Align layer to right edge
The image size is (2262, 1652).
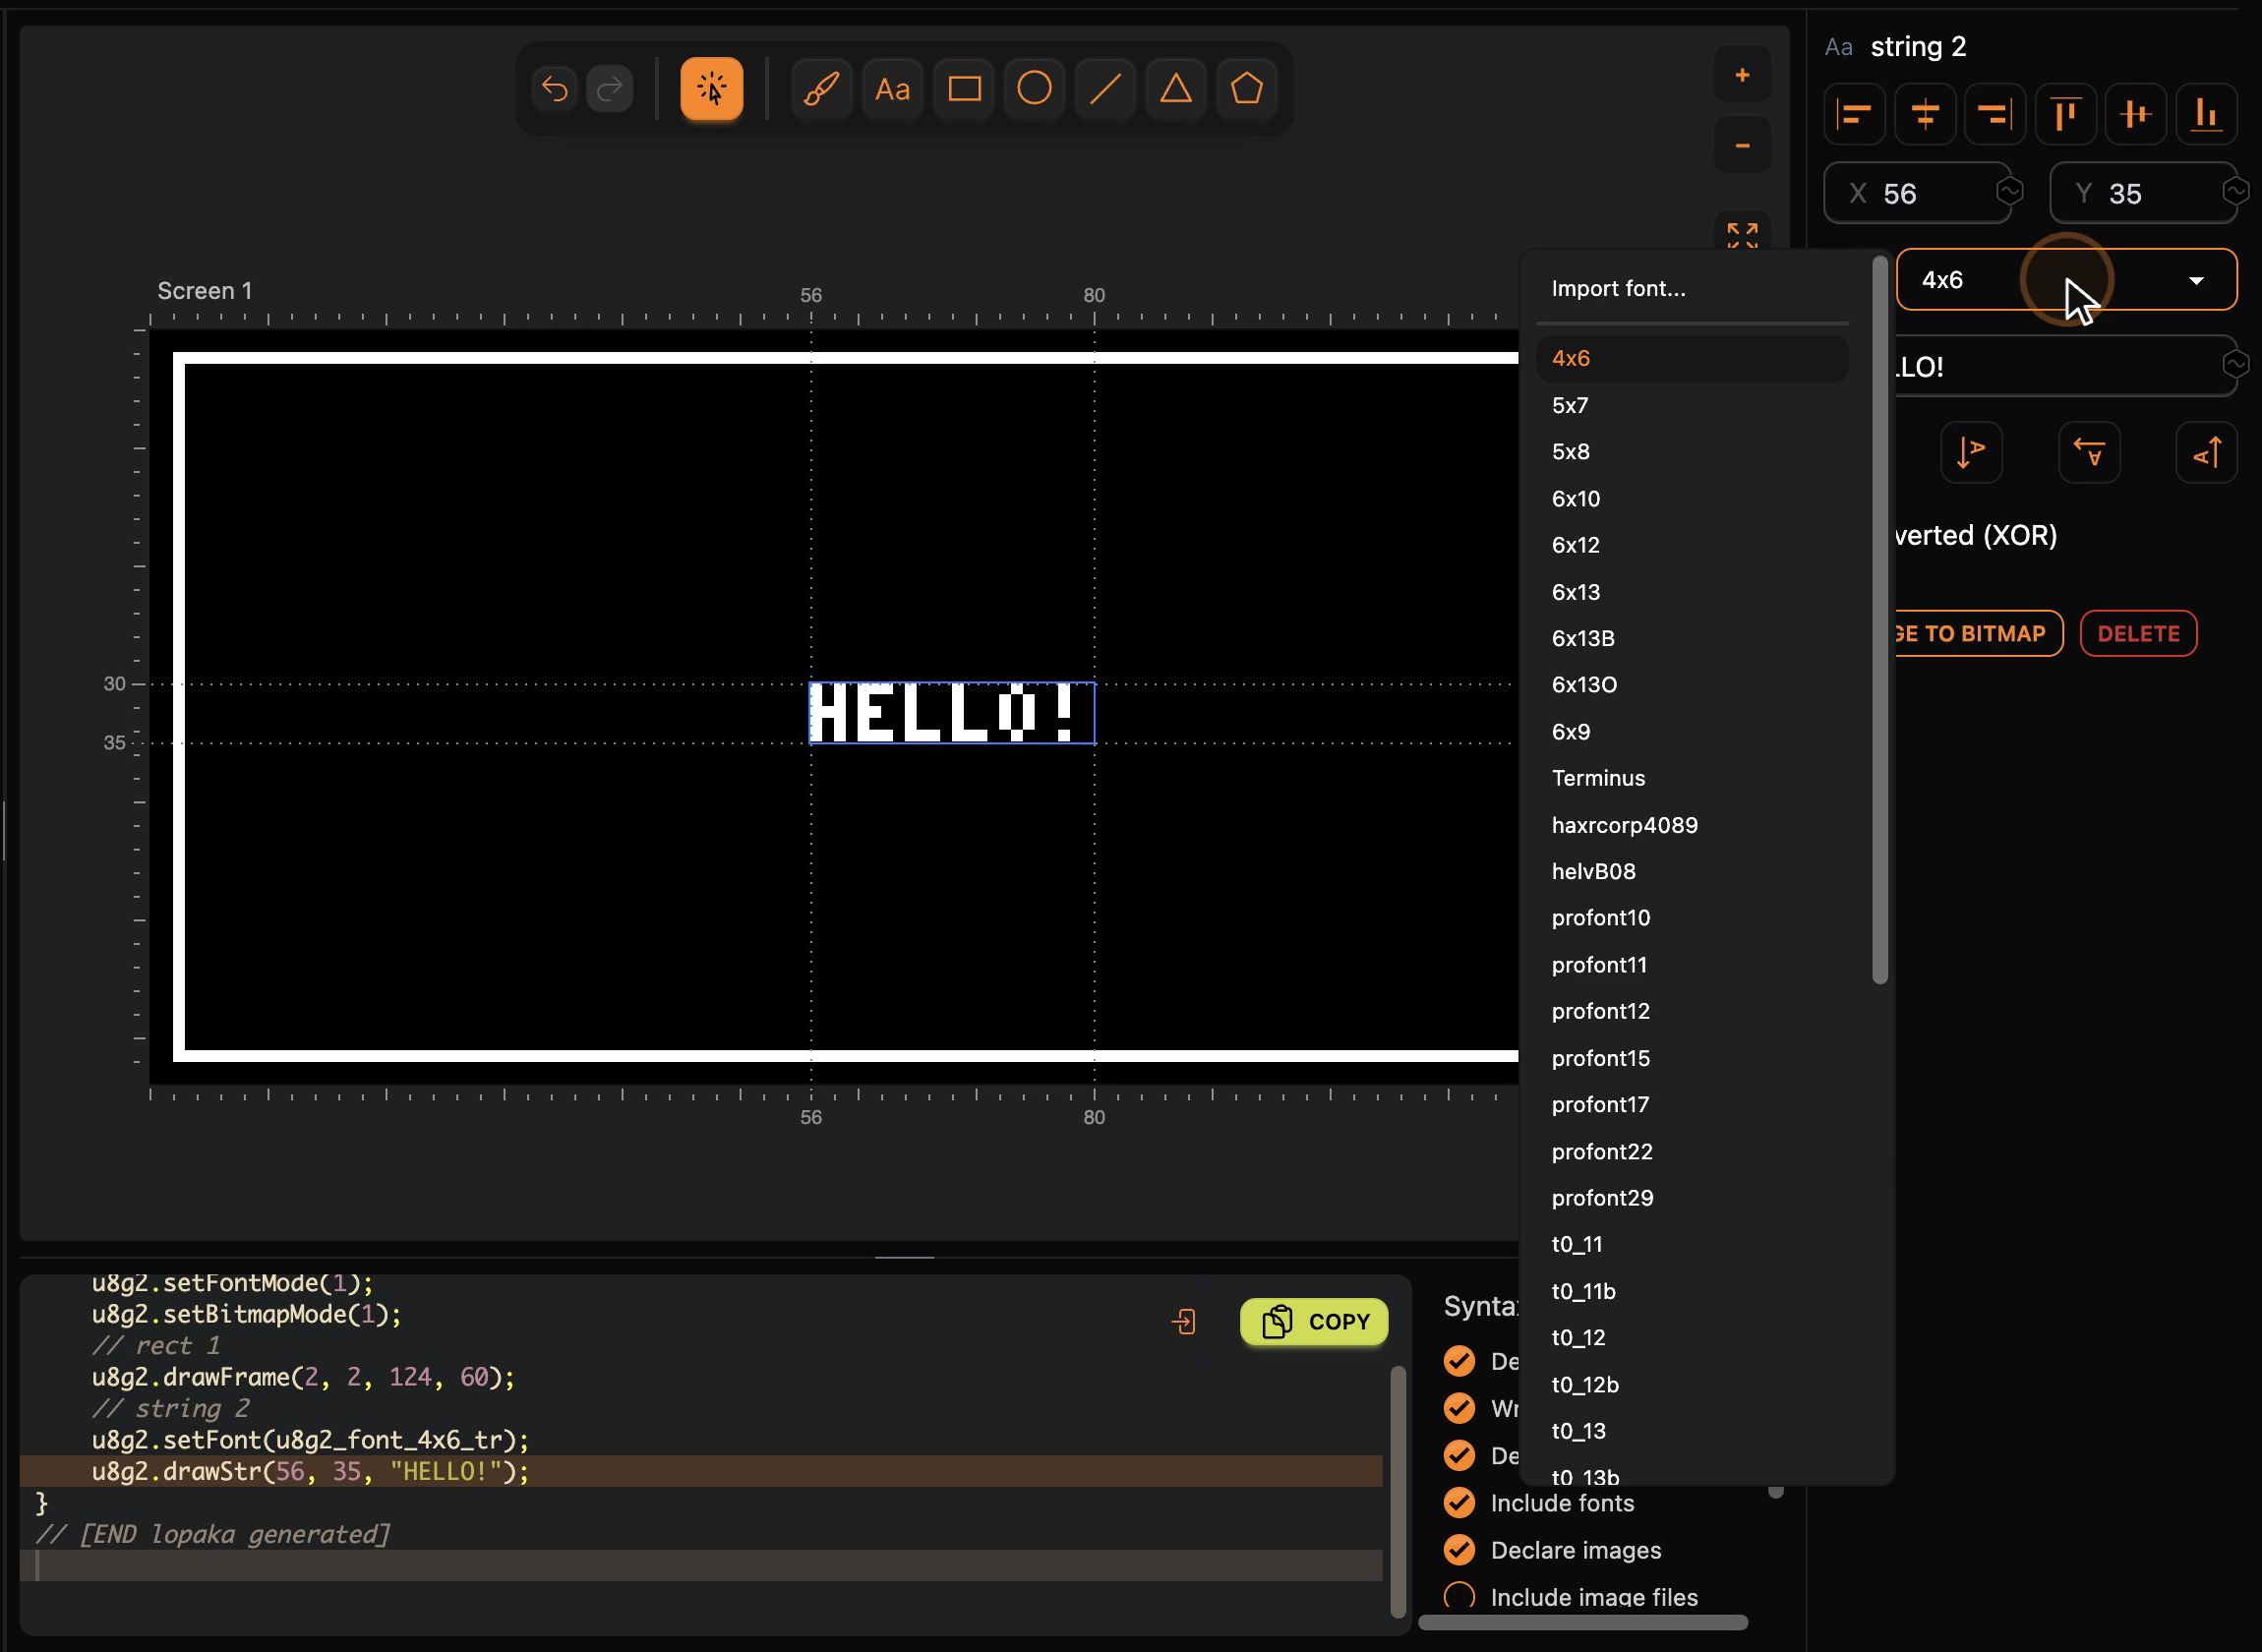[1995, 114]
